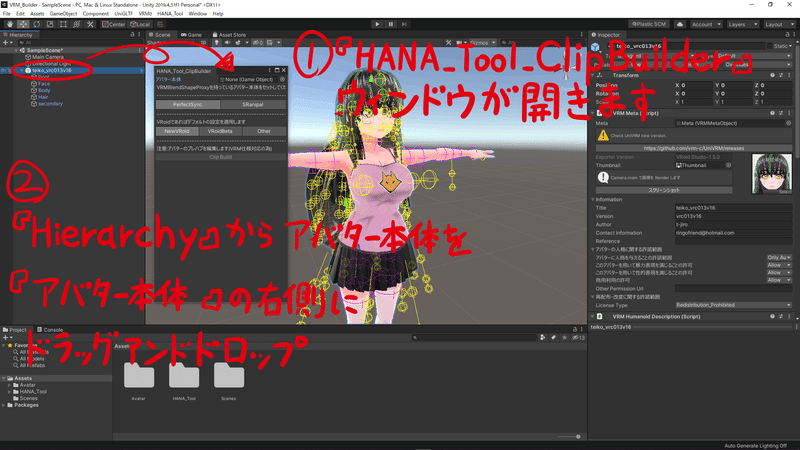Open the Avatar folder in Assets
Screen dimensions: 800x450
pyautogui.click(x=139, y=381)
